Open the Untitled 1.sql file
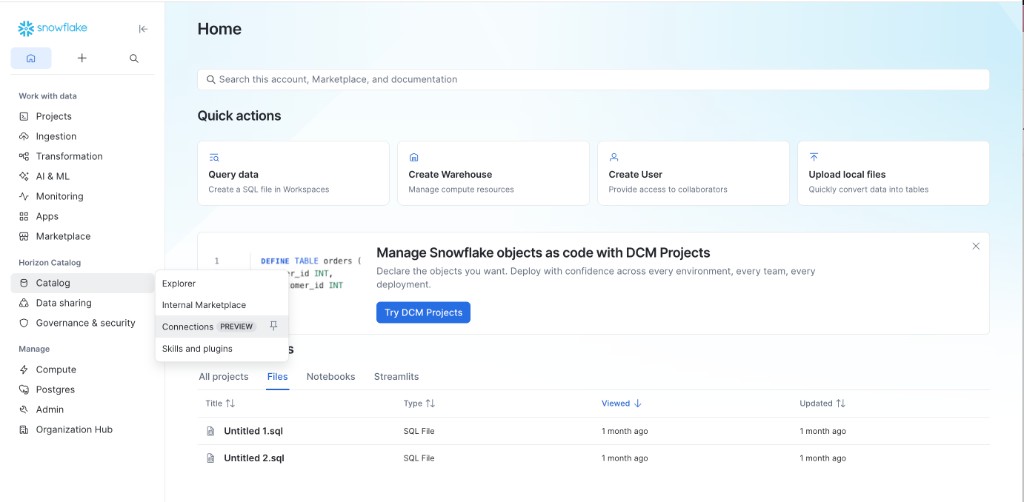This screenshot has height=502, width=1024. 253,431
